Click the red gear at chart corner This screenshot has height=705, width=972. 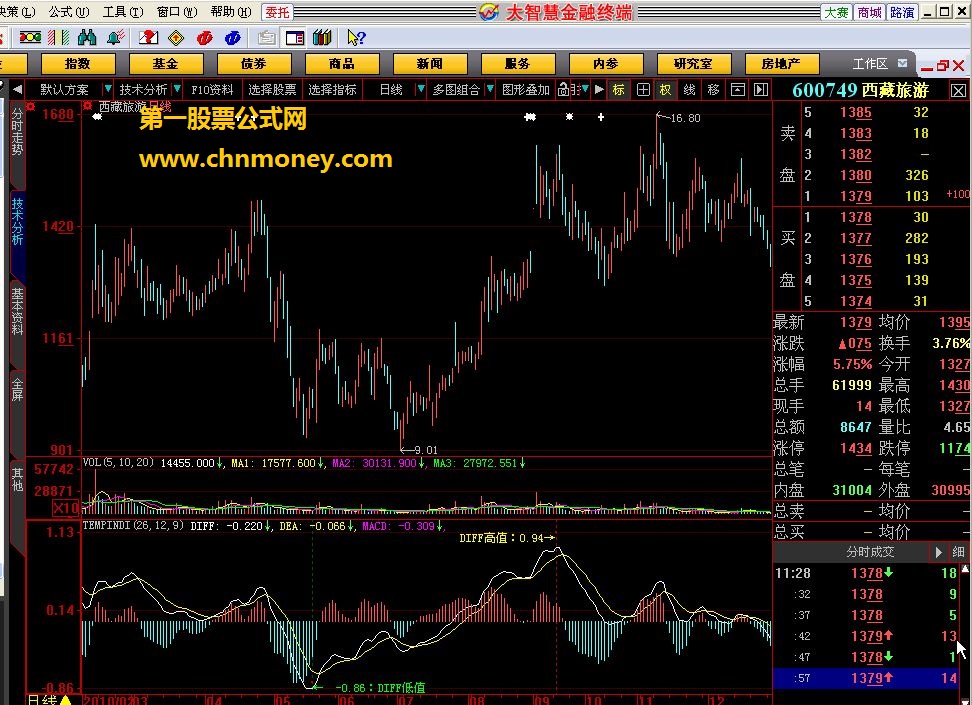(31, 107)
